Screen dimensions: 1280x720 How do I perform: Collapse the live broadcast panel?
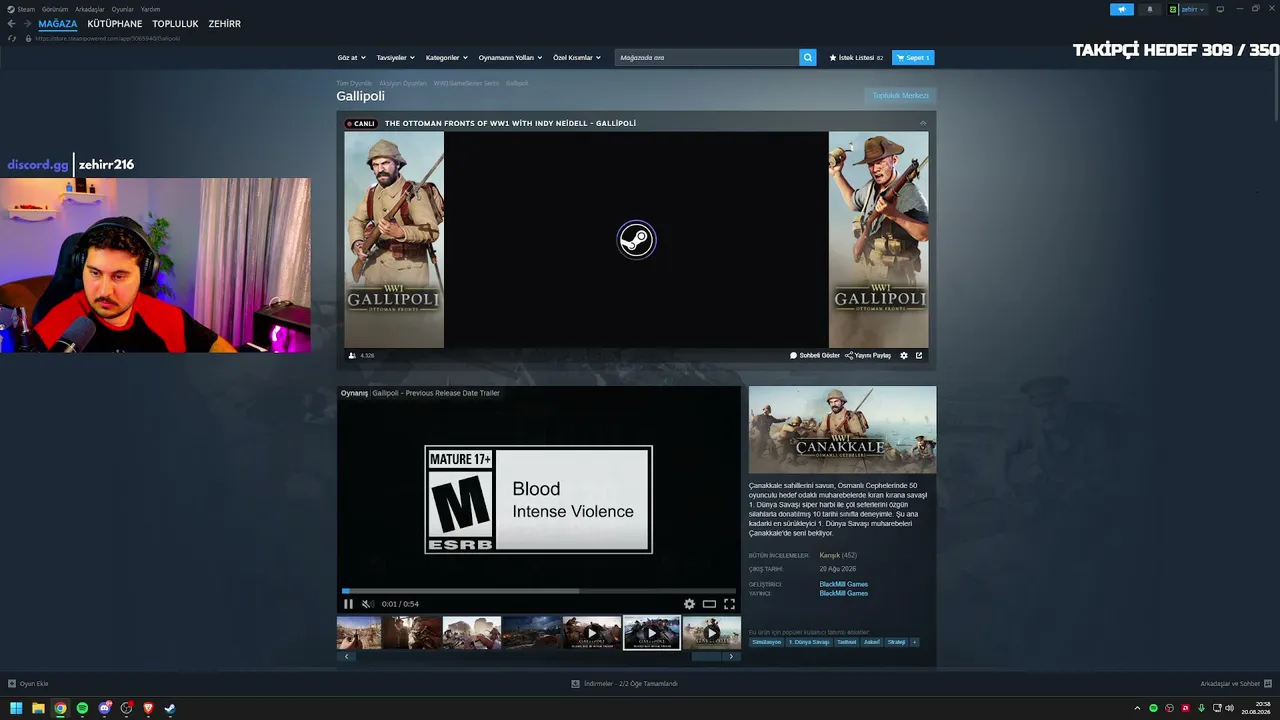point(923,123)
